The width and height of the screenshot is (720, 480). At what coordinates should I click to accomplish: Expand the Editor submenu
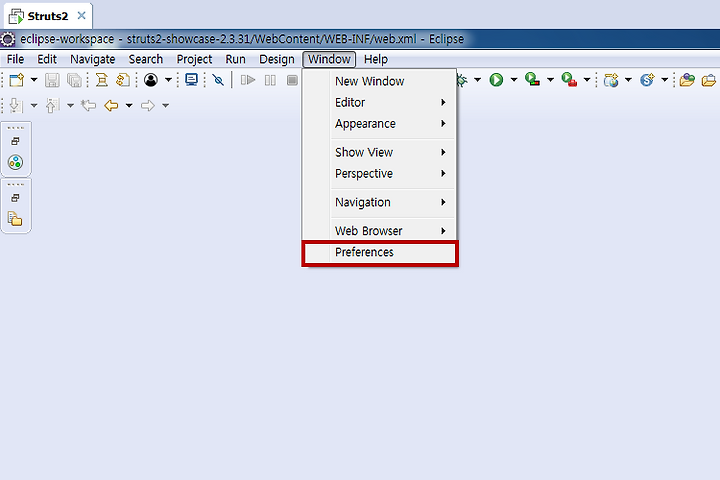(x=380, y=102)
